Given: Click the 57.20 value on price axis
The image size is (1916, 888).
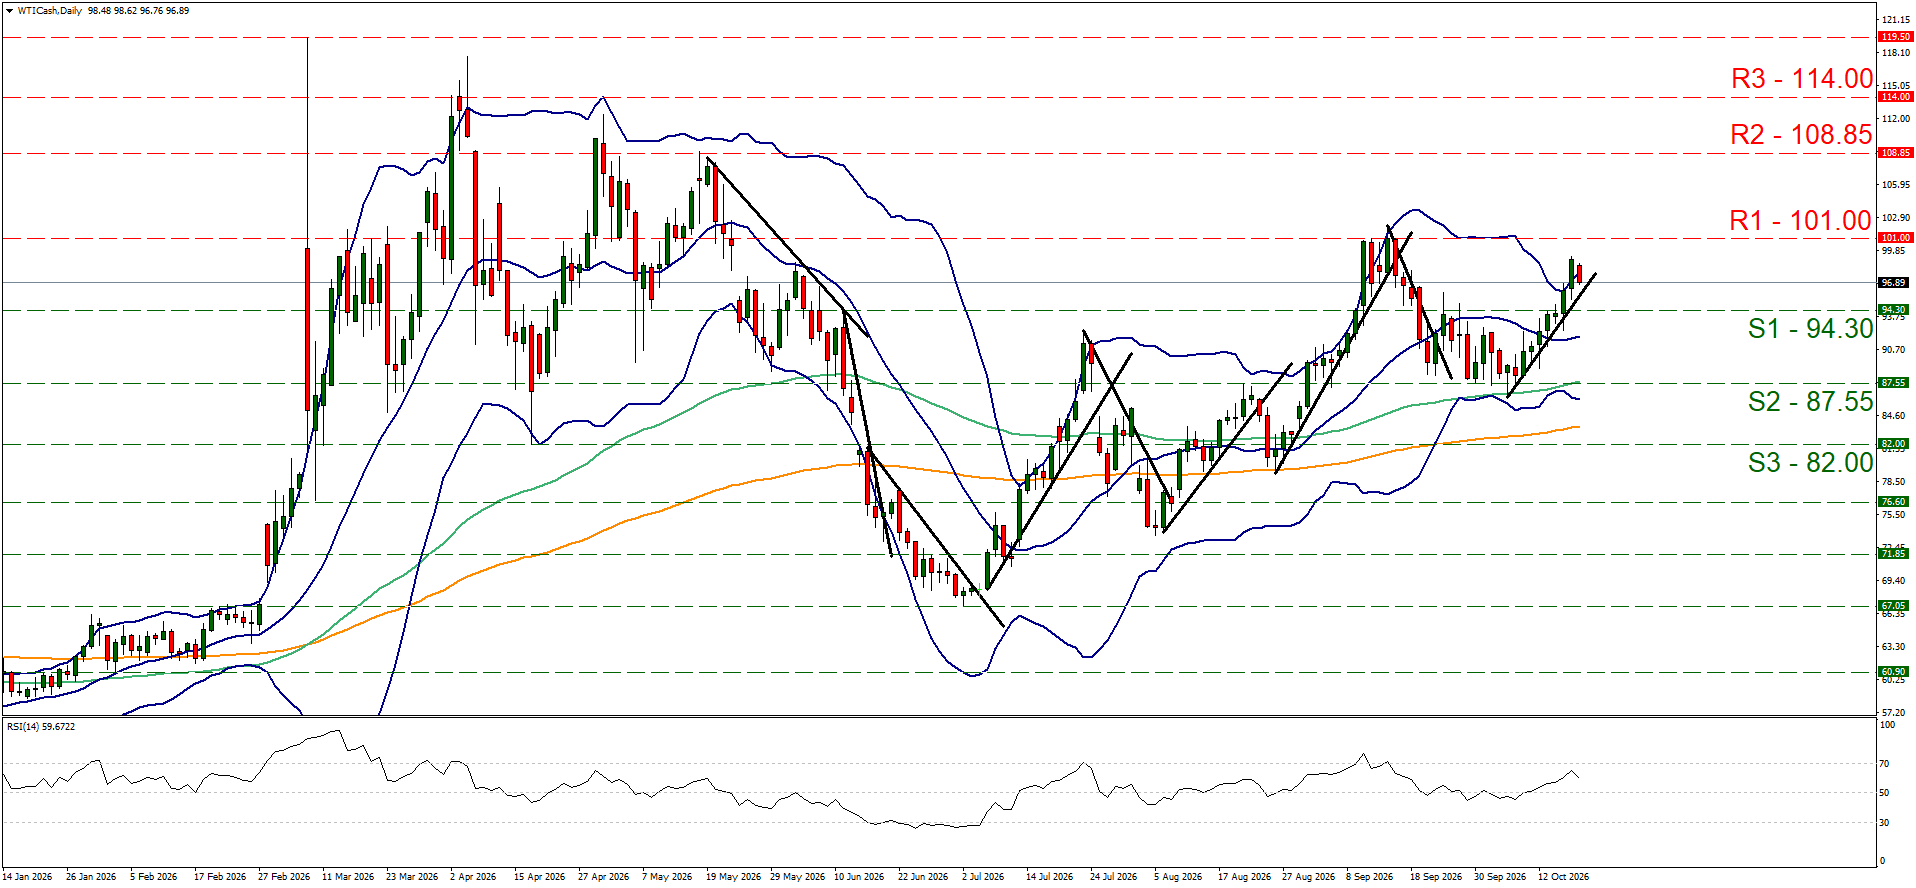Looking at the screenshot, I should point(1893,713).
